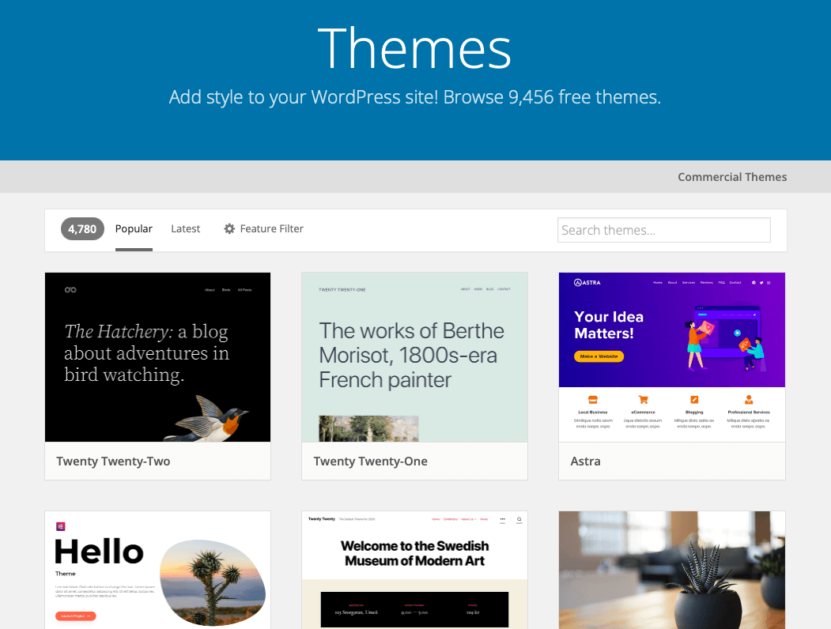Click the 4,780 theme count badge
This screenshot has height=629, width=831.
pos(82,229)
